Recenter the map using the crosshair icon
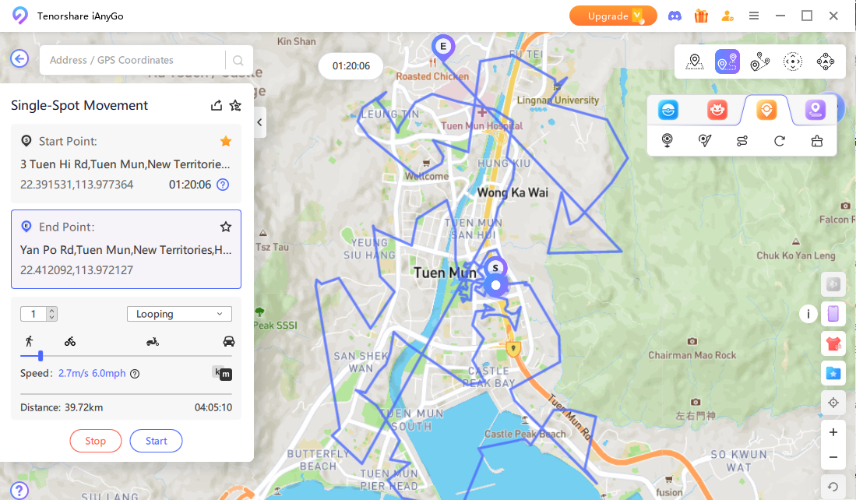Image resolution: width=856 pixels, height=500 pixels. [x=833, y=403]
